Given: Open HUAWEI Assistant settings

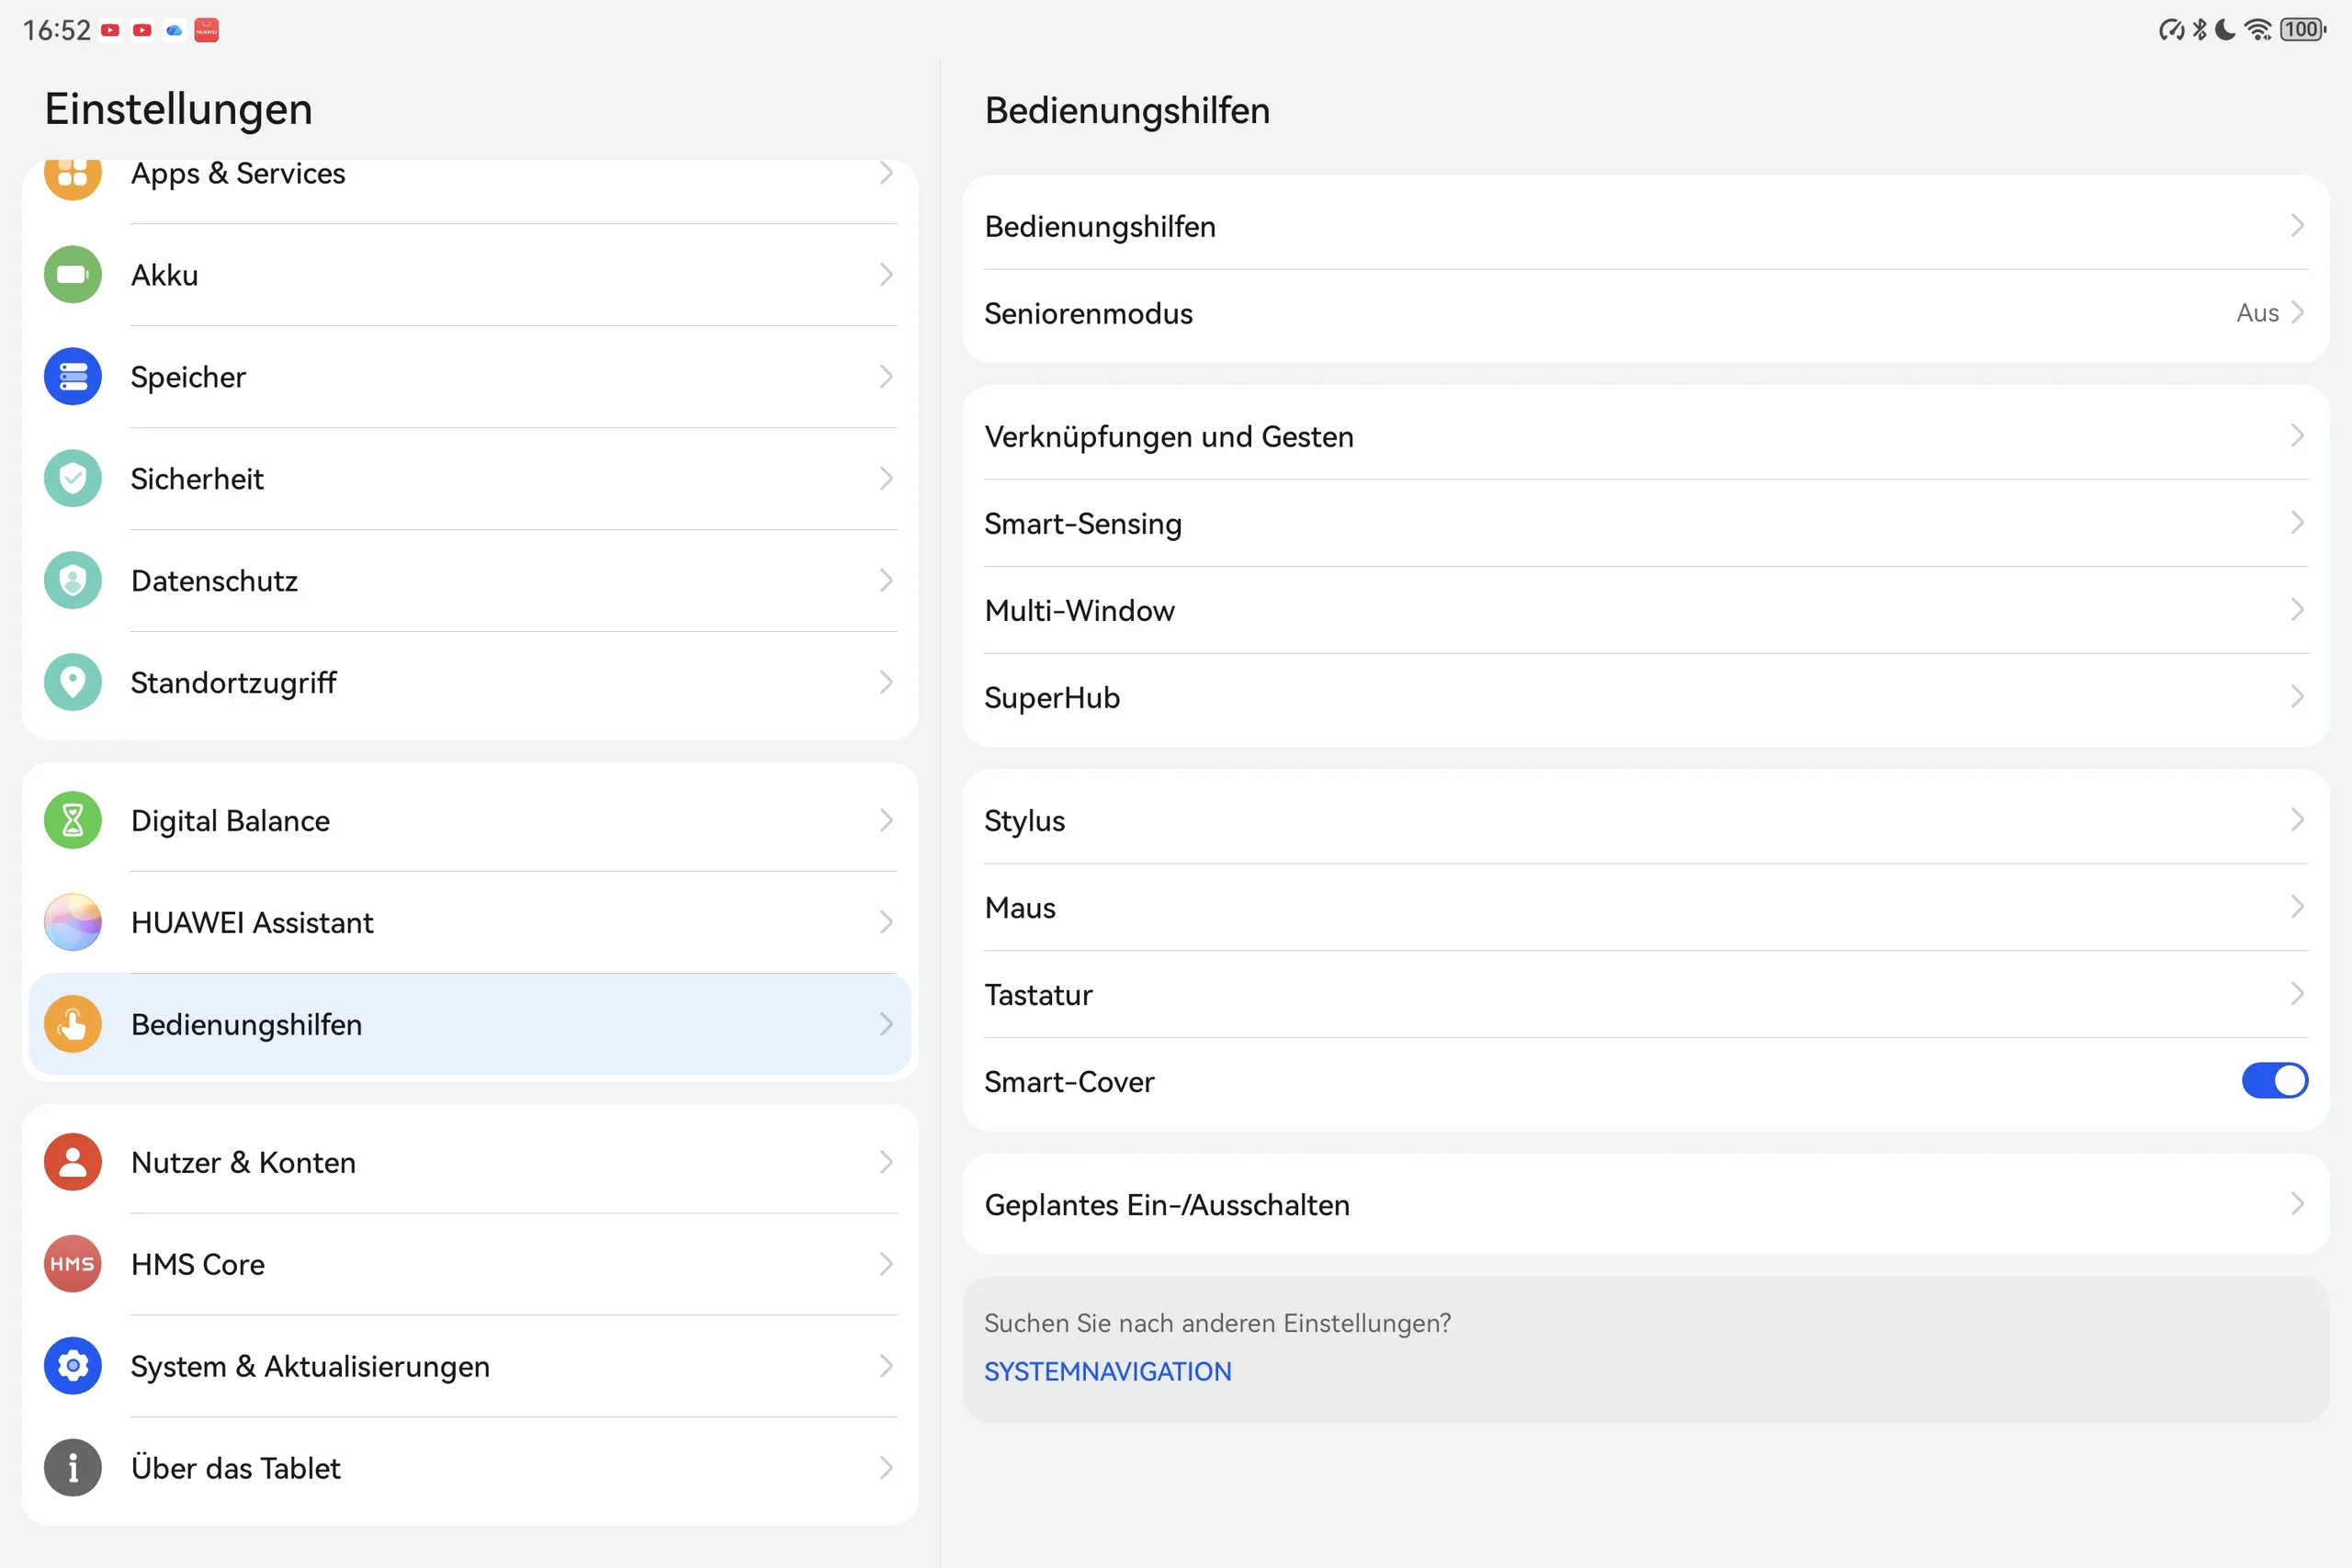Looking at the screenshot, I should [470, 923].
